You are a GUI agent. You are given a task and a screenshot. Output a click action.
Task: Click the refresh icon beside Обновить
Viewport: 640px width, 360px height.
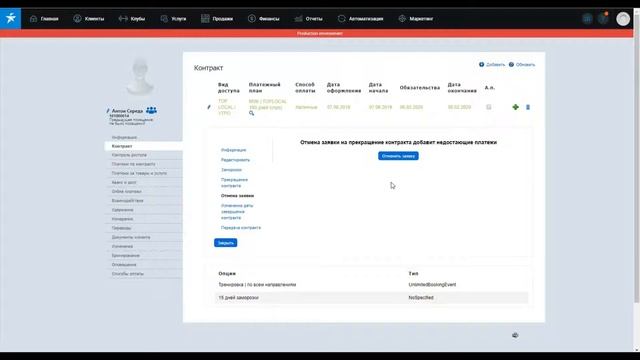click(x=511, y=64)
